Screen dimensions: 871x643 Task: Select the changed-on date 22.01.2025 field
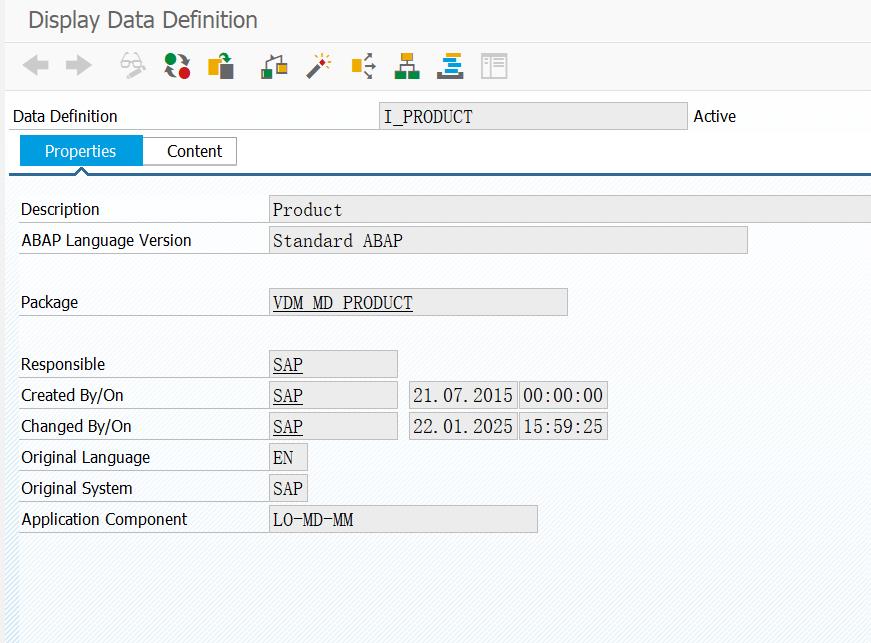point(462,426)
